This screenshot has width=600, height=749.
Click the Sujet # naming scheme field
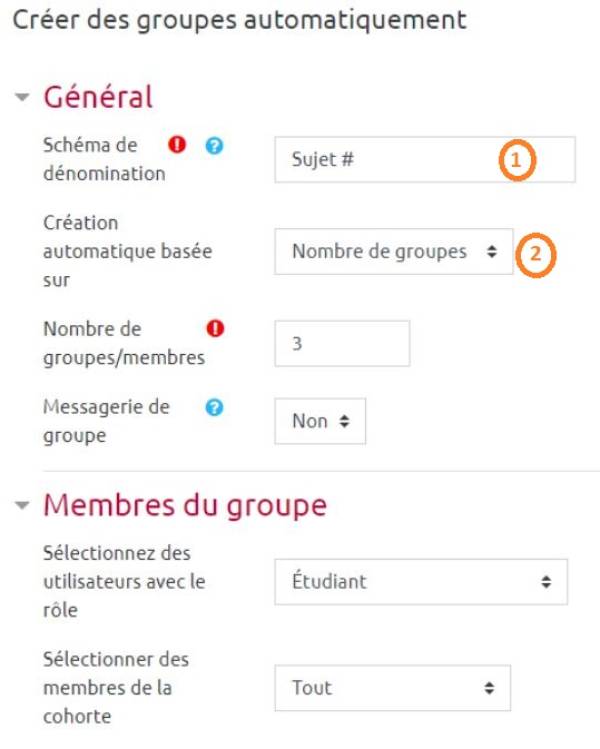pos(425,160)
